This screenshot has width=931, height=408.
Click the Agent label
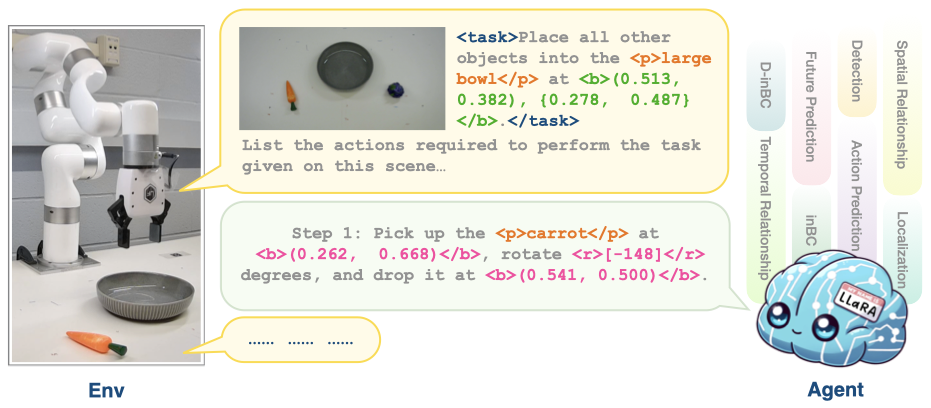click(835, 389)
